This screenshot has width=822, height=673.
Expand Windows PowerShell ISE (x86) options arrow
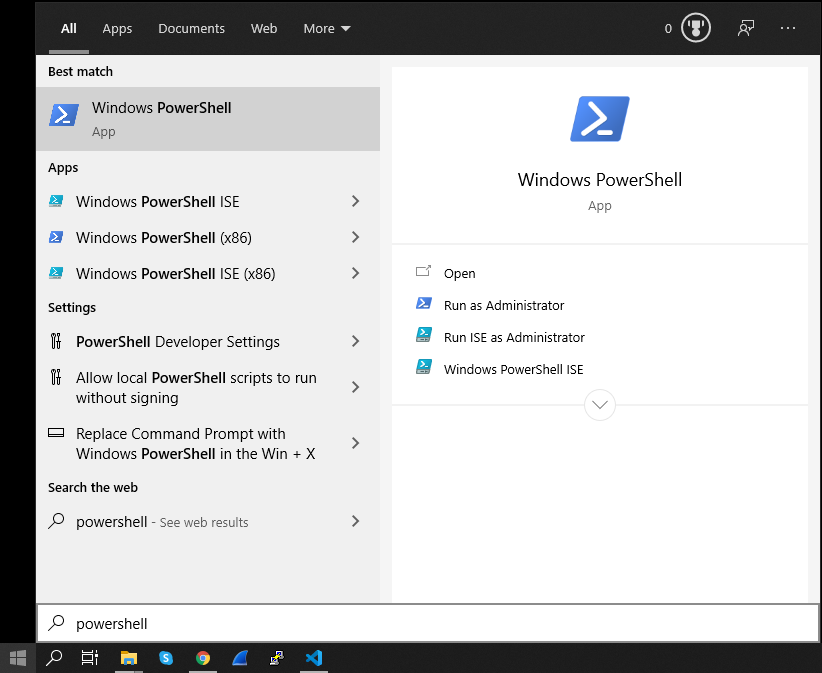tap(355, 273)
